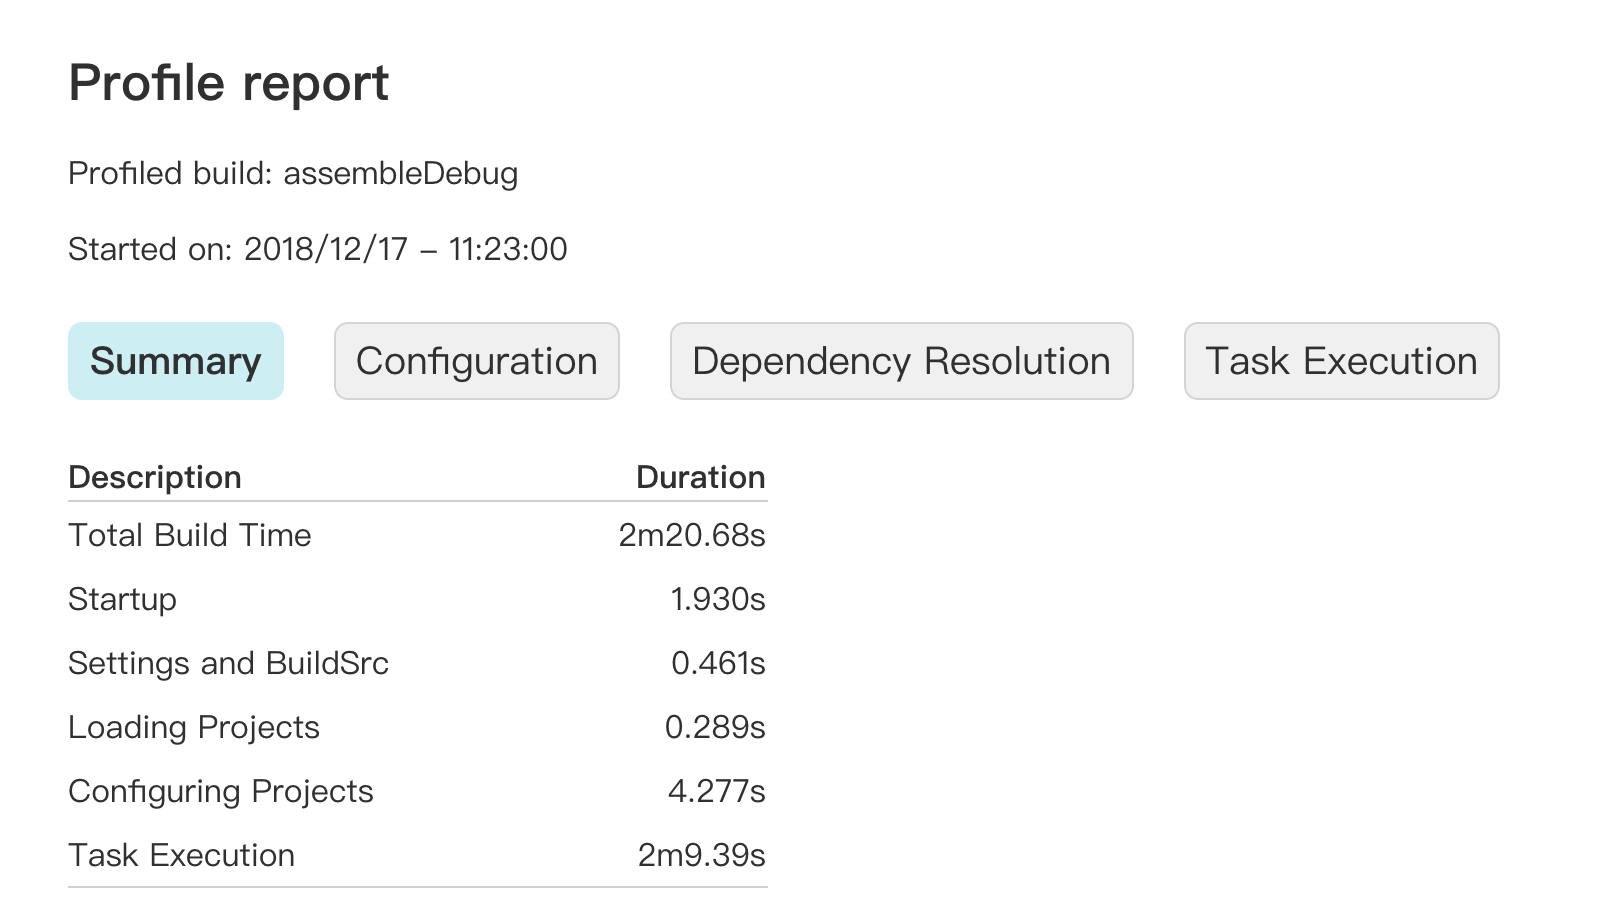Open the Configuration tab
Image resolution: width=1624 pixels, height=916 pixels.
(x=477, y=361)
